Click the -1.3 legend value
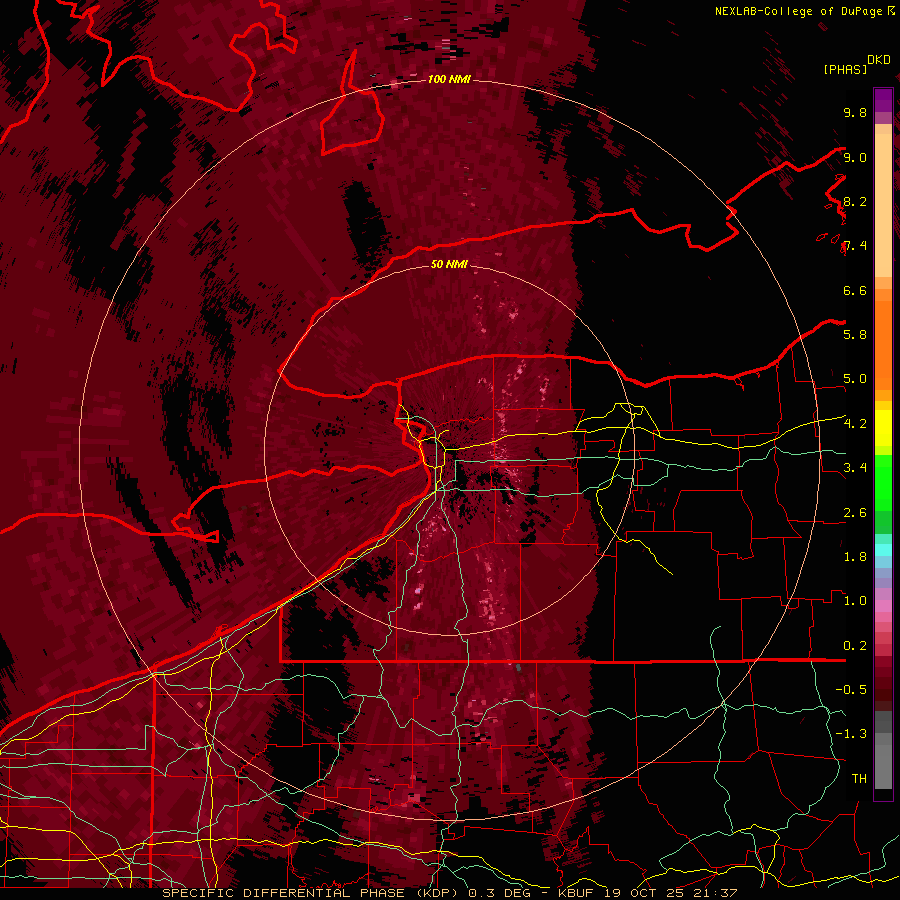 pyautogui.click(x=851, y=734)
